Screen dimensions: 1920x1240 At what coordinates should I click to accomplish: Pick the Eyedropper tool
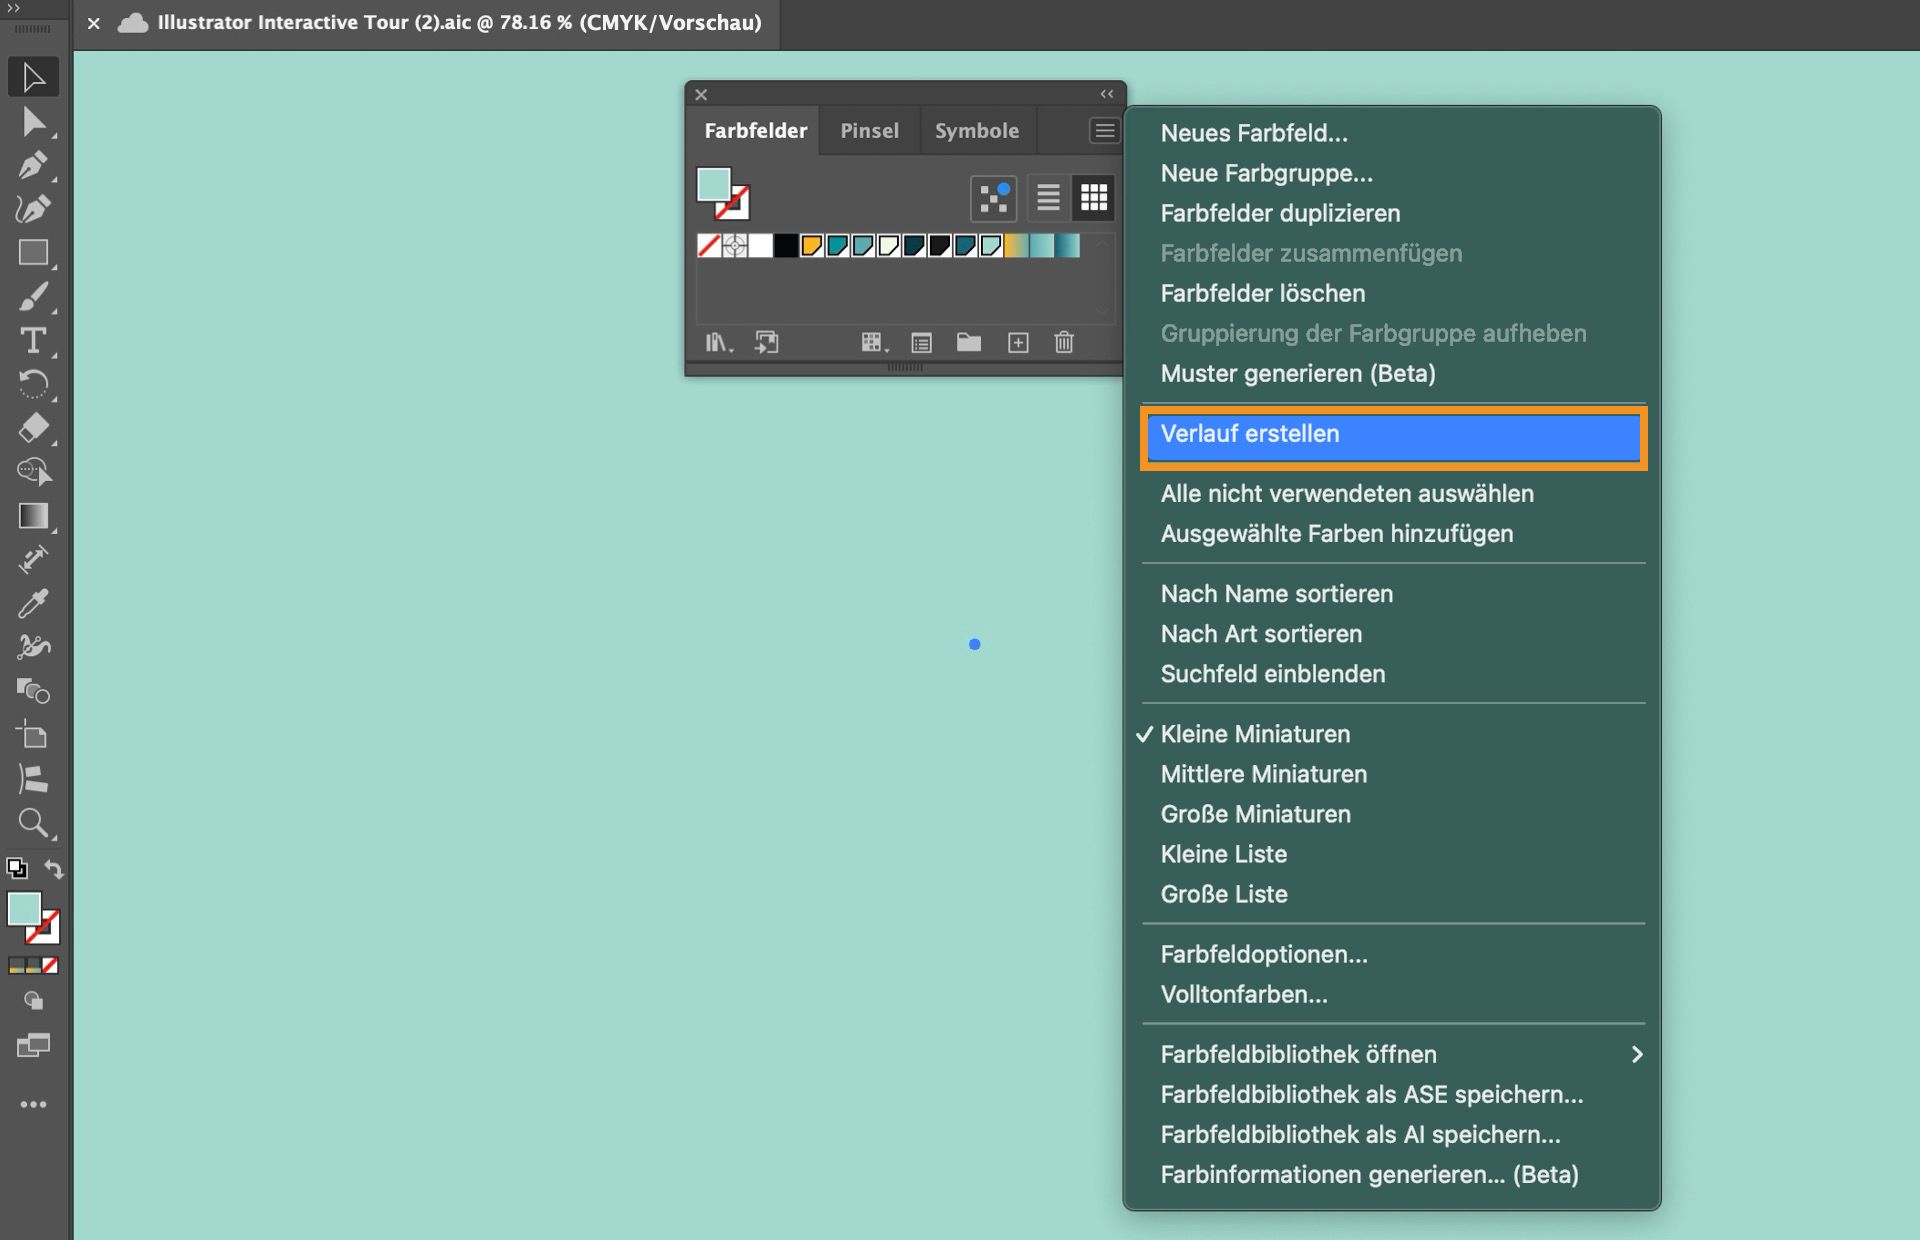[x=33, y=602]
